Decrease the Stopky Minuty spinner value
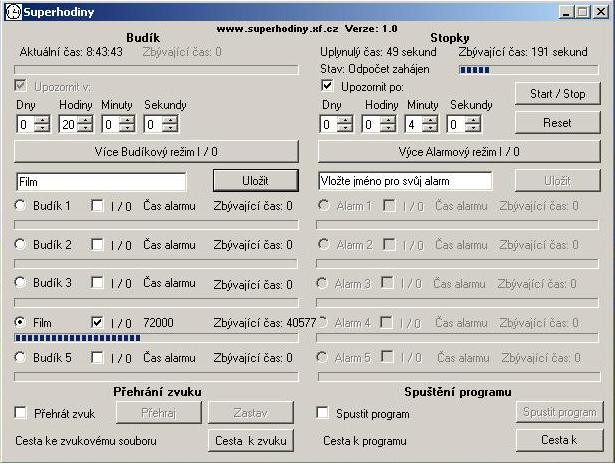The image size is (615, 464). 430,129
